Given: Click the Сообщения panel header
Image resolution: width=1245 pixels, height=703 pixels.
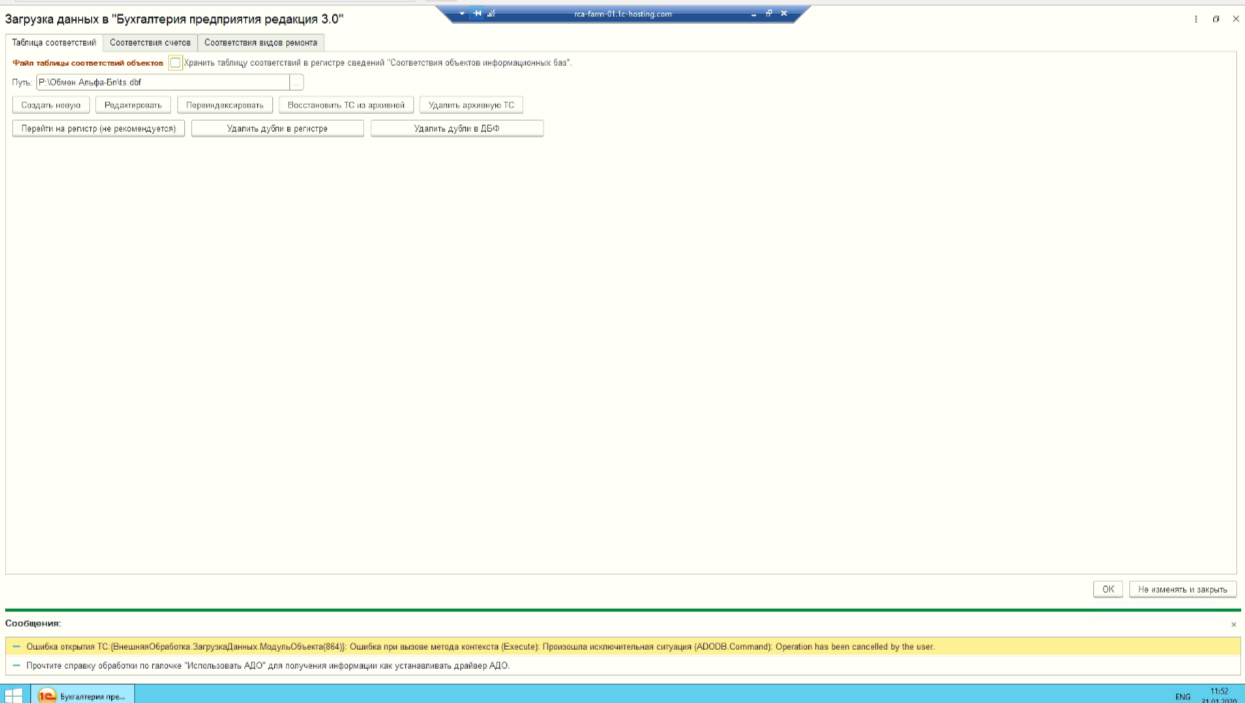Looking at the screenshot, I should click(33, 623).
